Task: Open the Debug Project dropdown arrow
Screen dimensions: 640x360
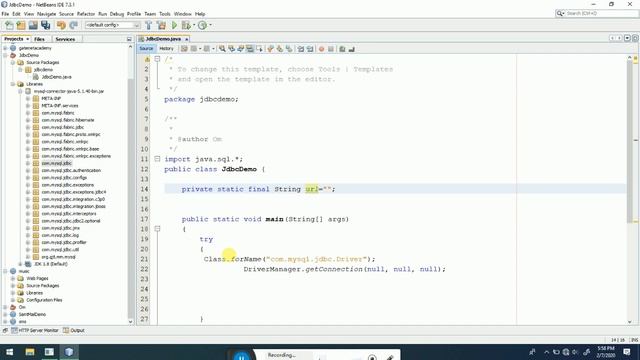Action: click(x=194, y=25)
